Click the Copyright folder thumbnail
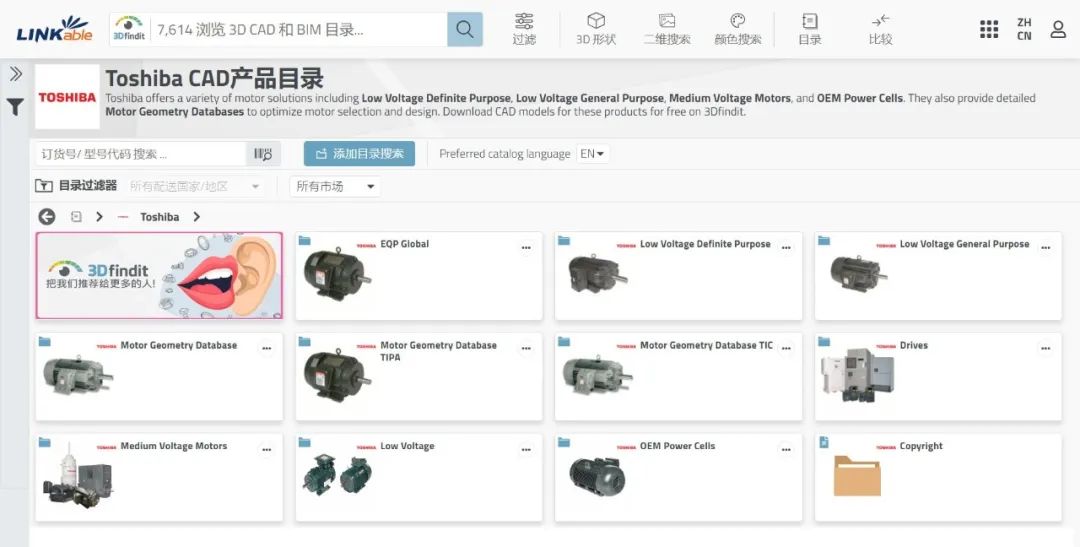Screen dimensions: 1080x547 click(x=857, y=475)
